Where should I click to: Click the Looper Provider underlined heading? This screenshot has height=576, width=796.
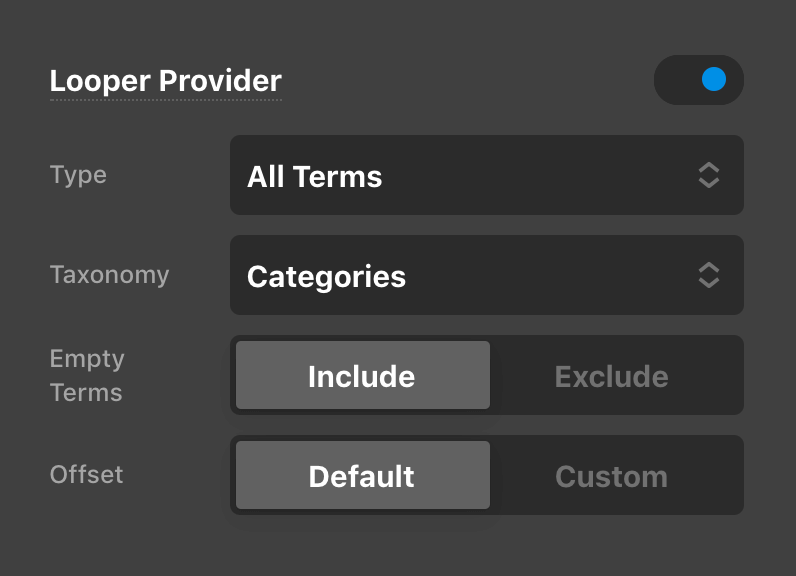click(x=166, y=81)
